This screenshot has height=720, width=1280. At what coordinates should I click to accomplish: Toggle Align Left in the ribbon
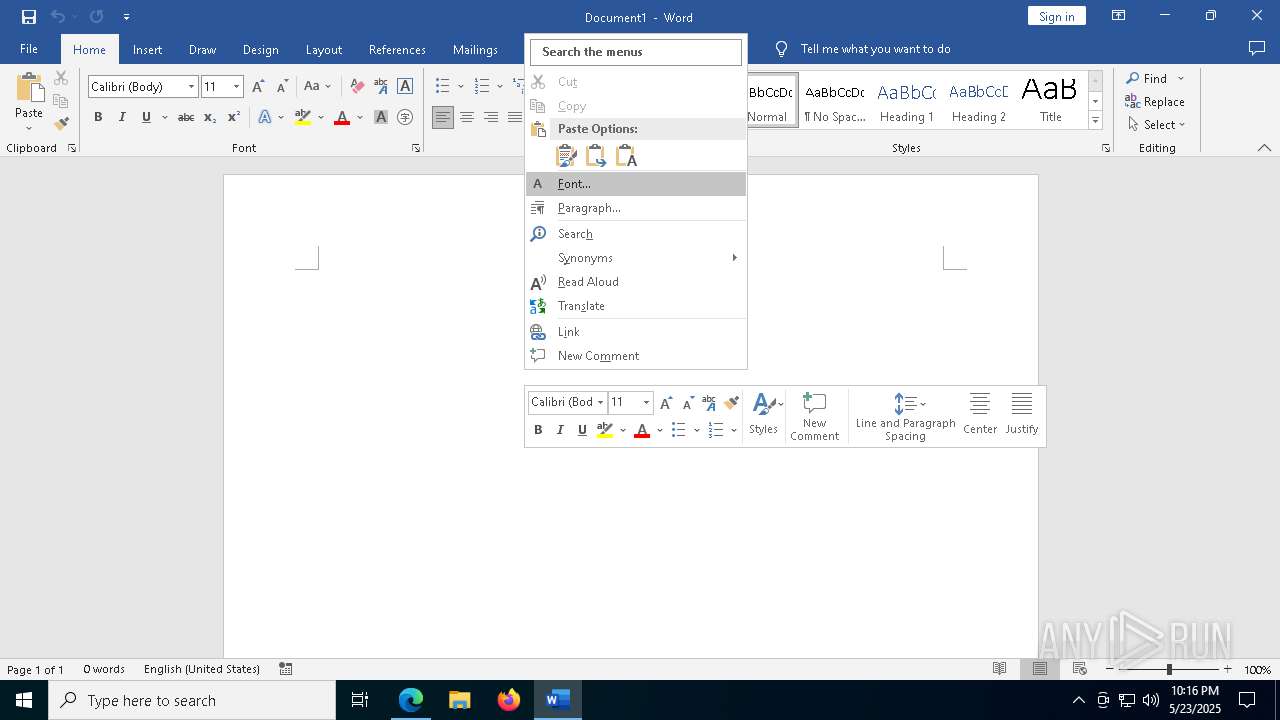tap(443, 117)
